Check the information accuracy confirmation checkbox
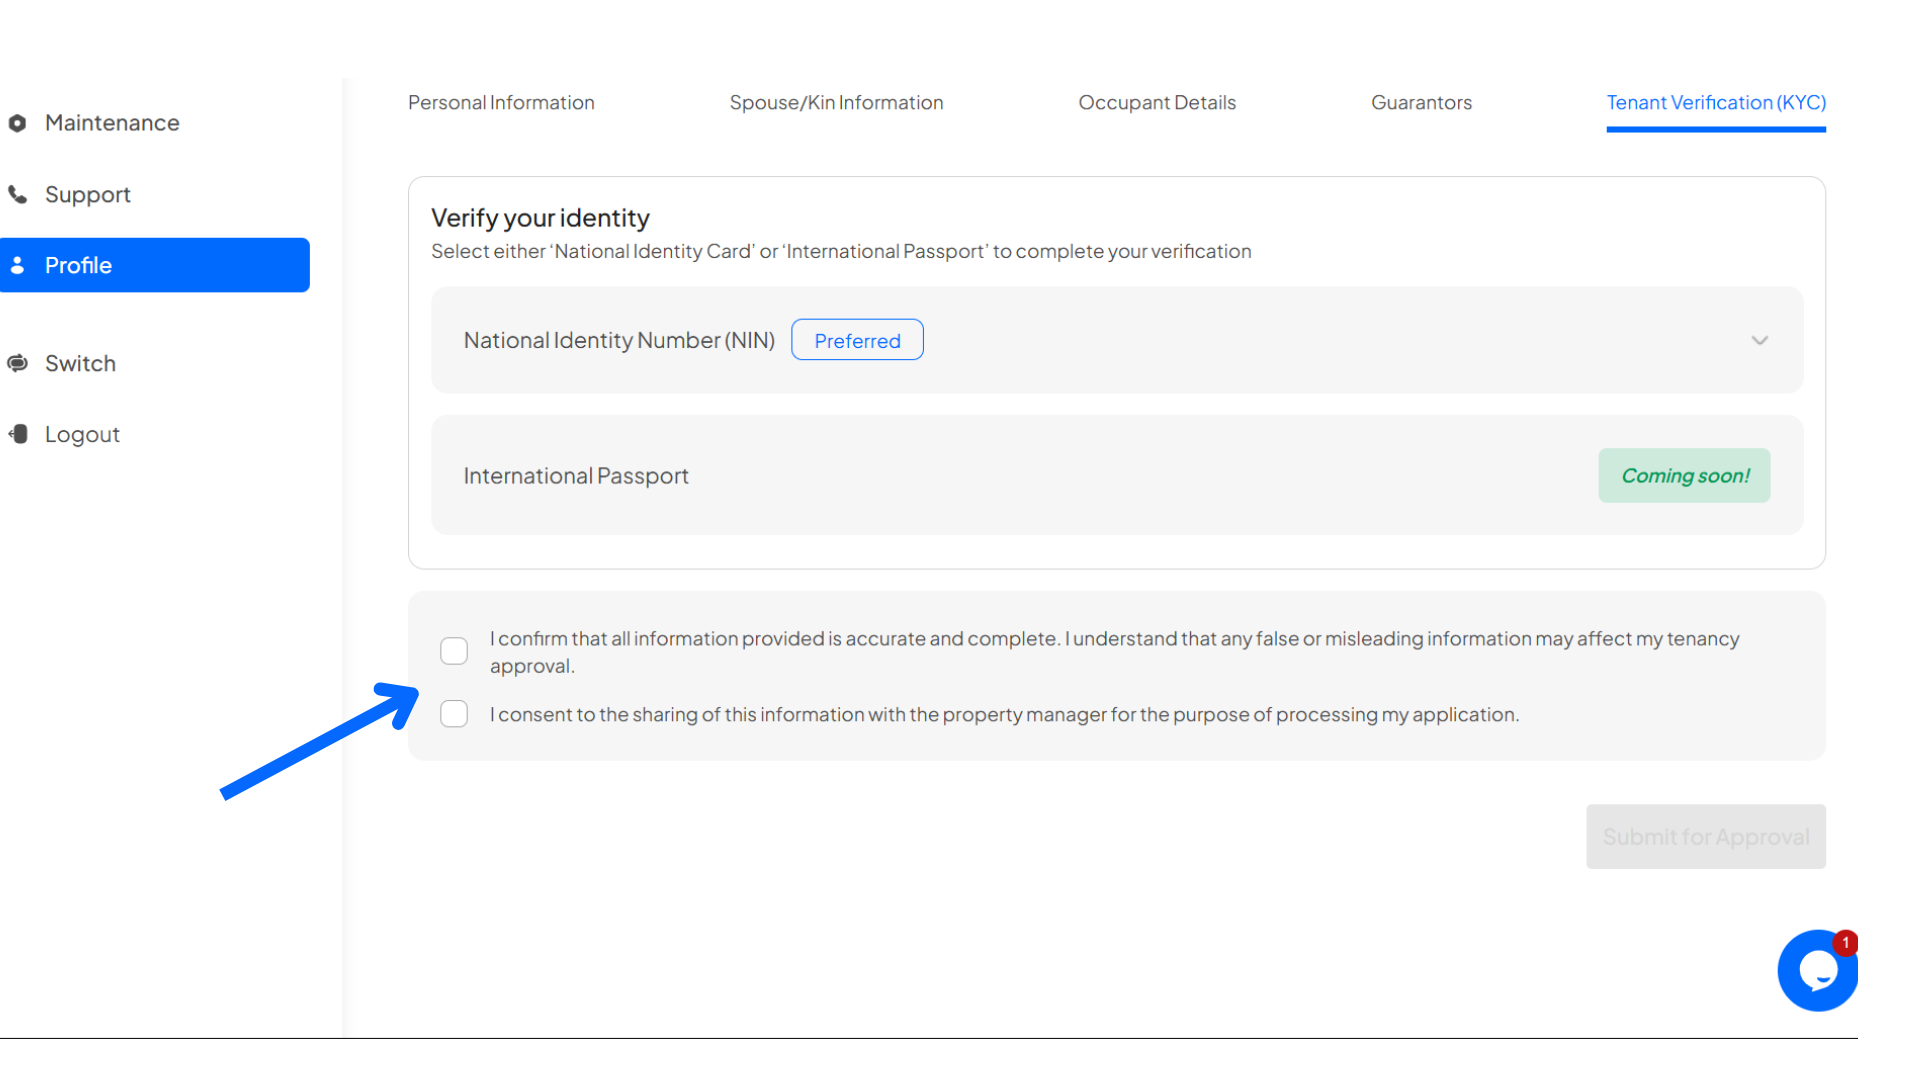Screen dimensions: 1920x1080 click(454, 651)
